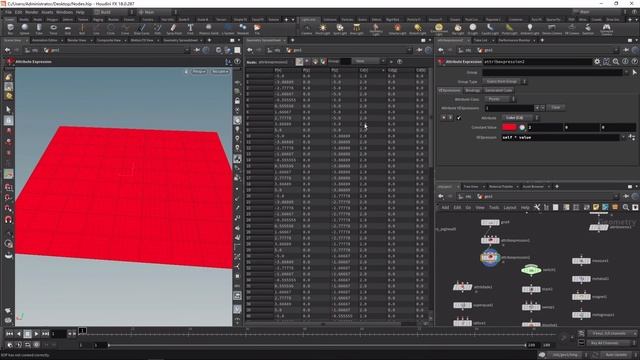The width and height of the screenshot is (640, 360).
Task: Toggle viewport snapping magnet icon
Action: point(8,220)
